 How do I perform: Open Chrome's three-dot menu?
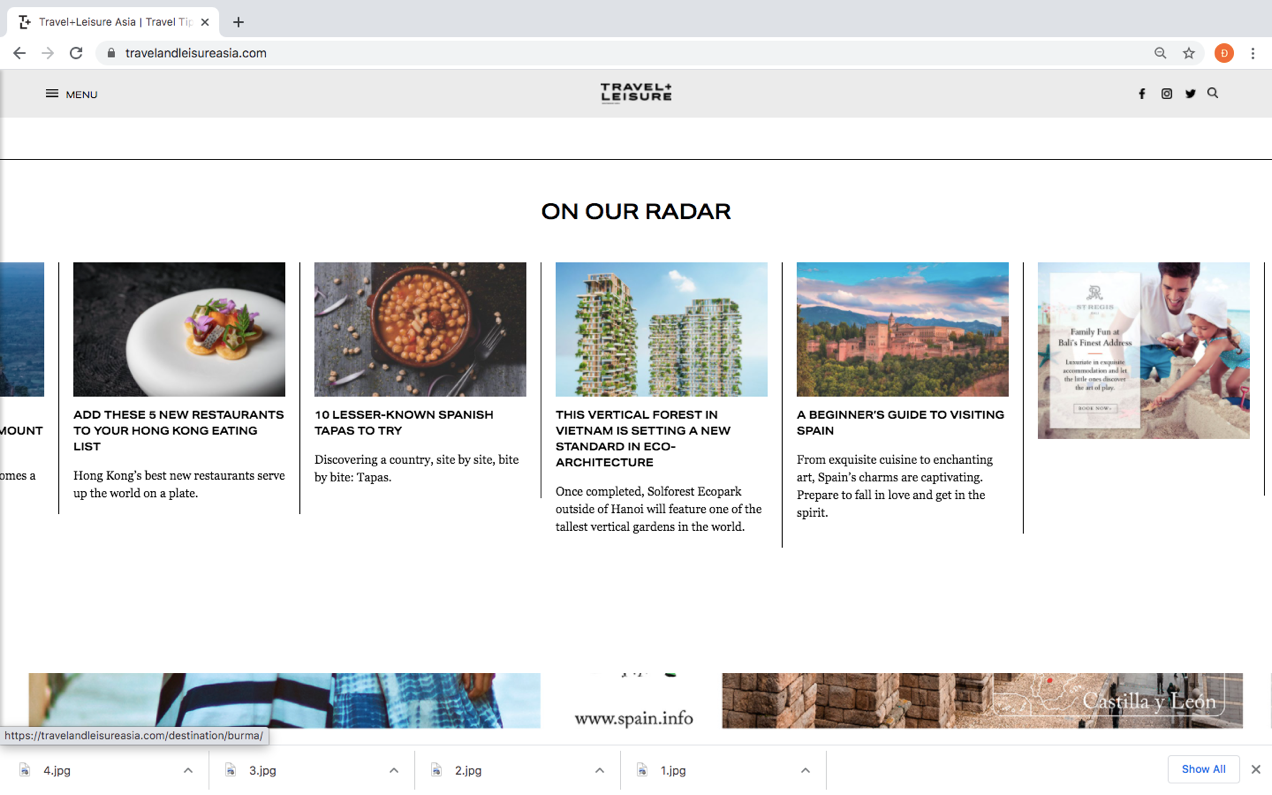(1253, 53)
